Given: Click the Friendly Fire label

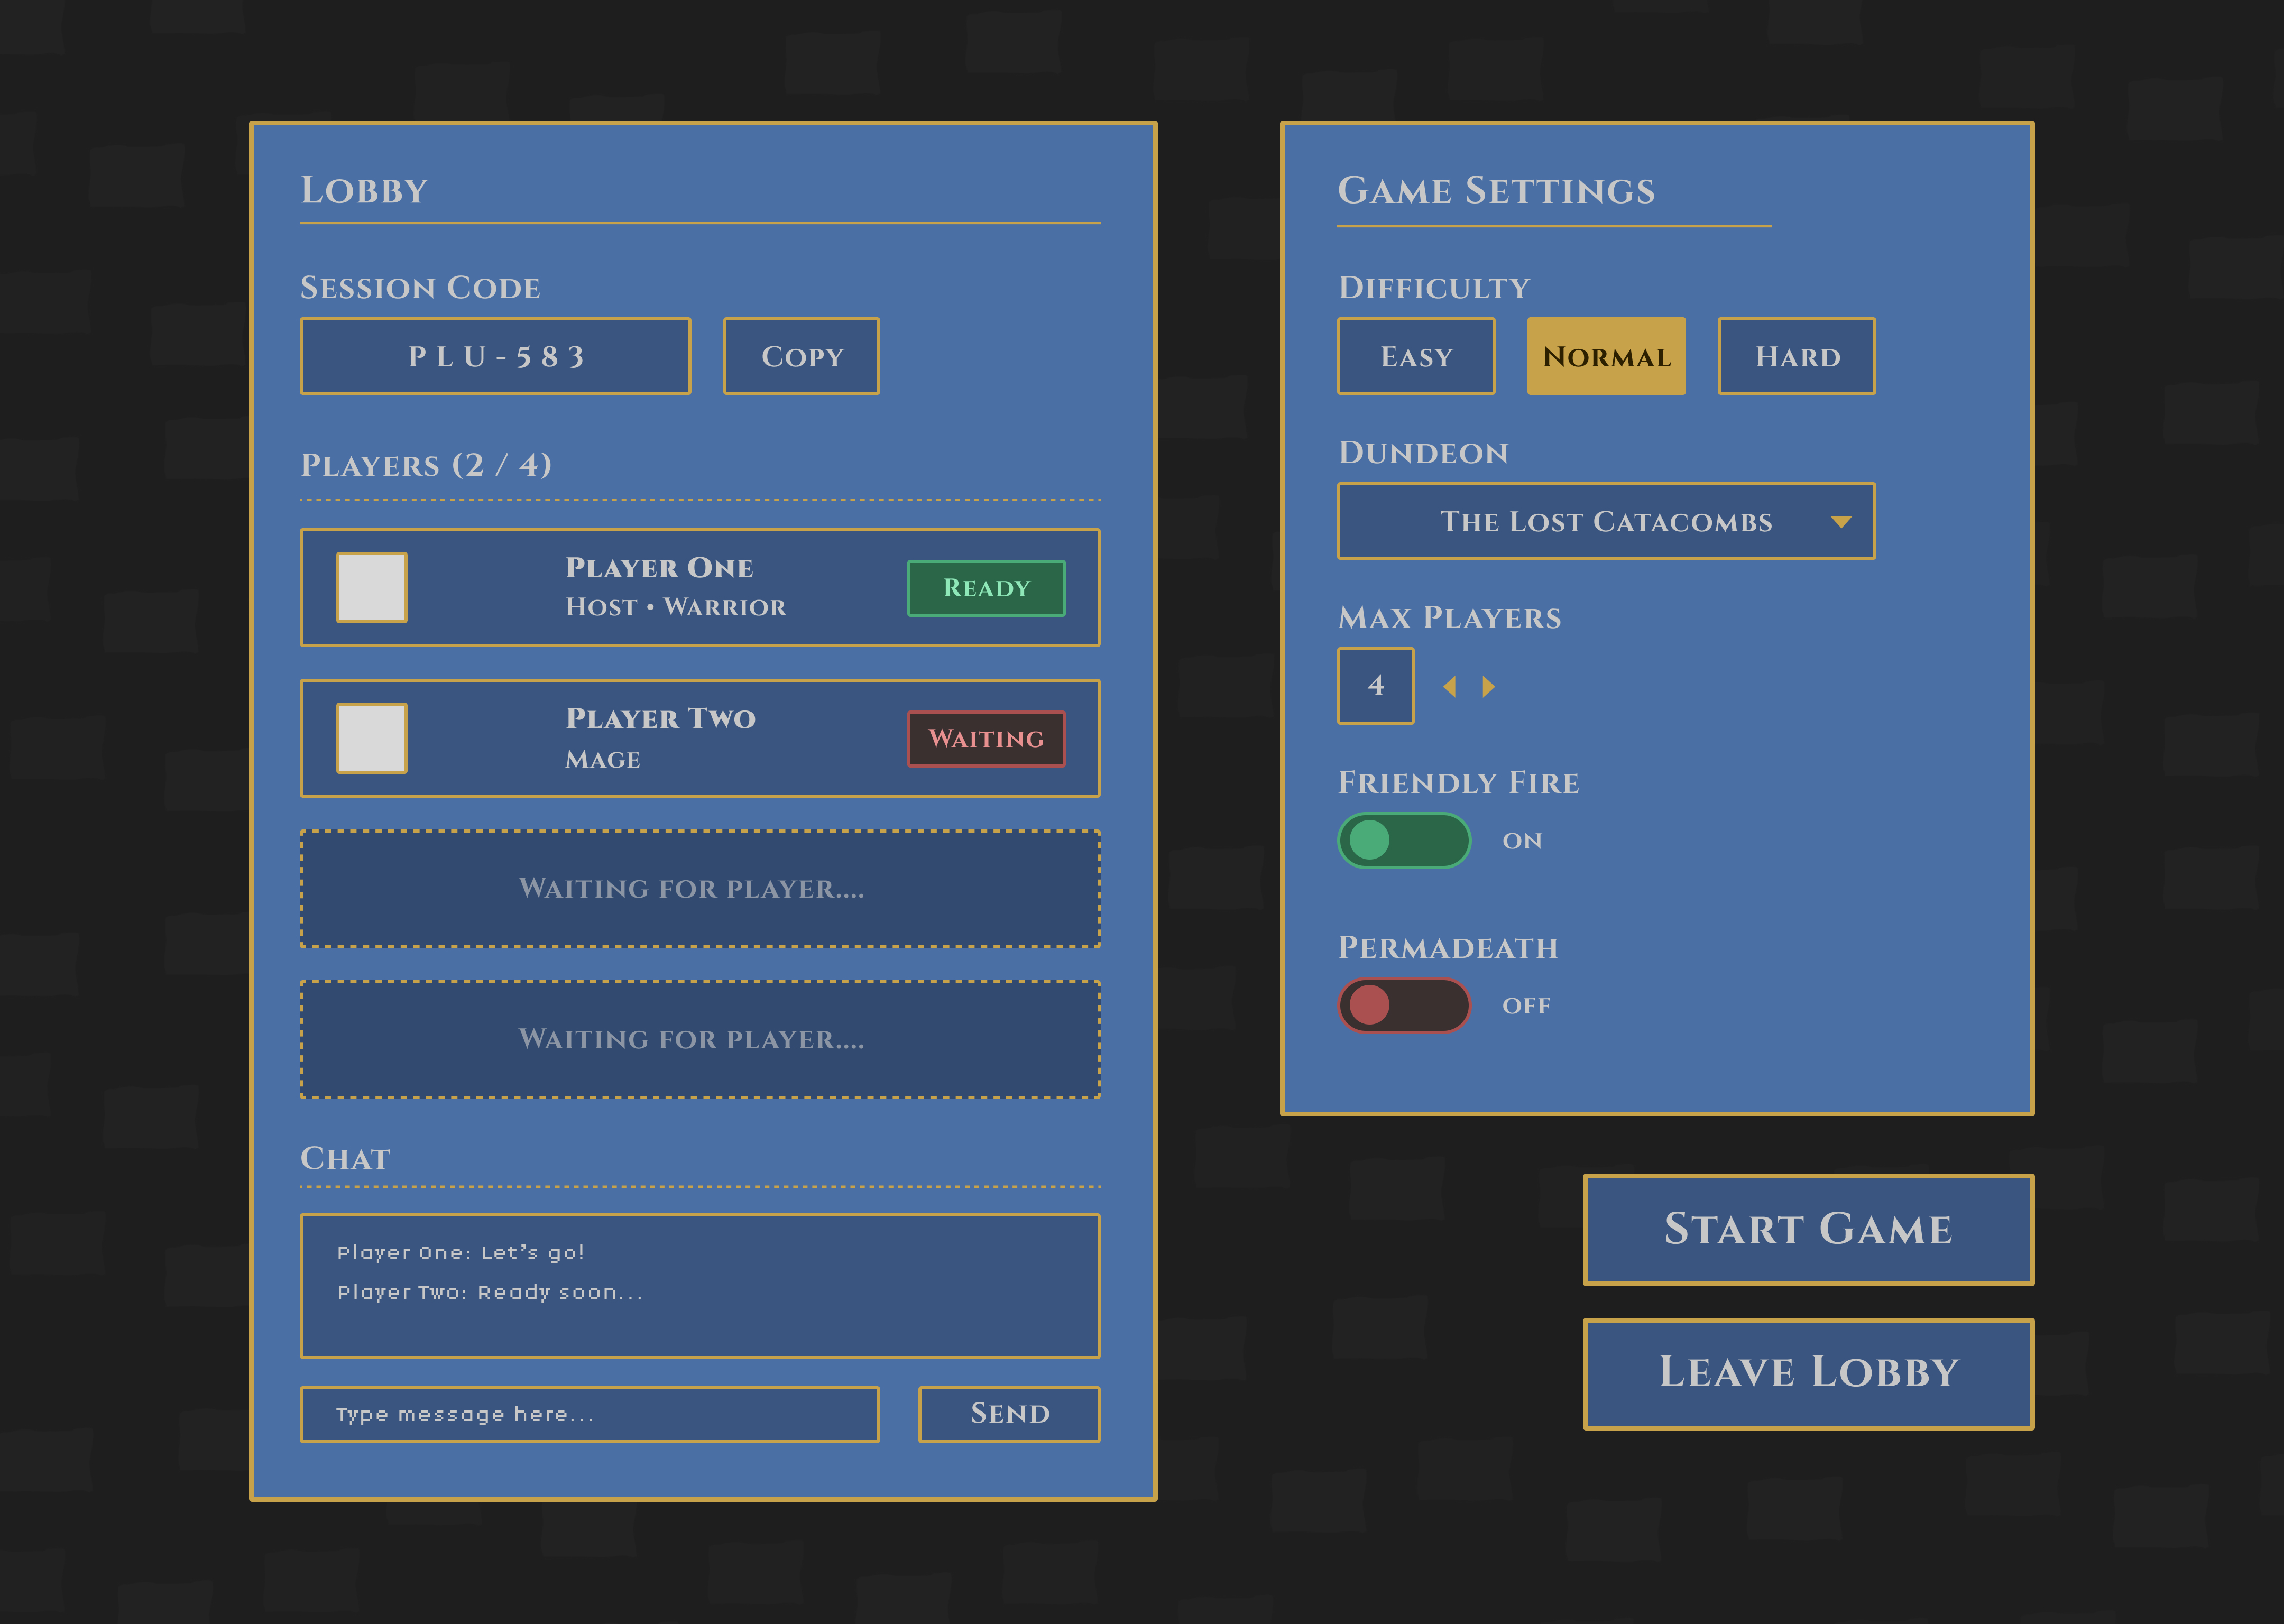Looking at the screenshot, I should coord(1459,783).
